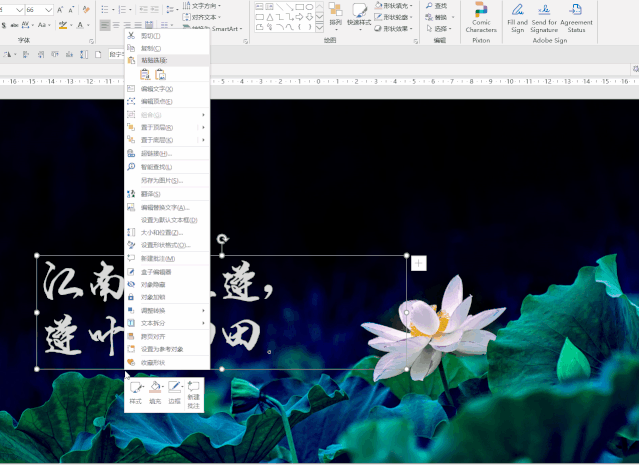The image size is (639, 465).
Task: Apply the font color A
Action: (80, 25)
